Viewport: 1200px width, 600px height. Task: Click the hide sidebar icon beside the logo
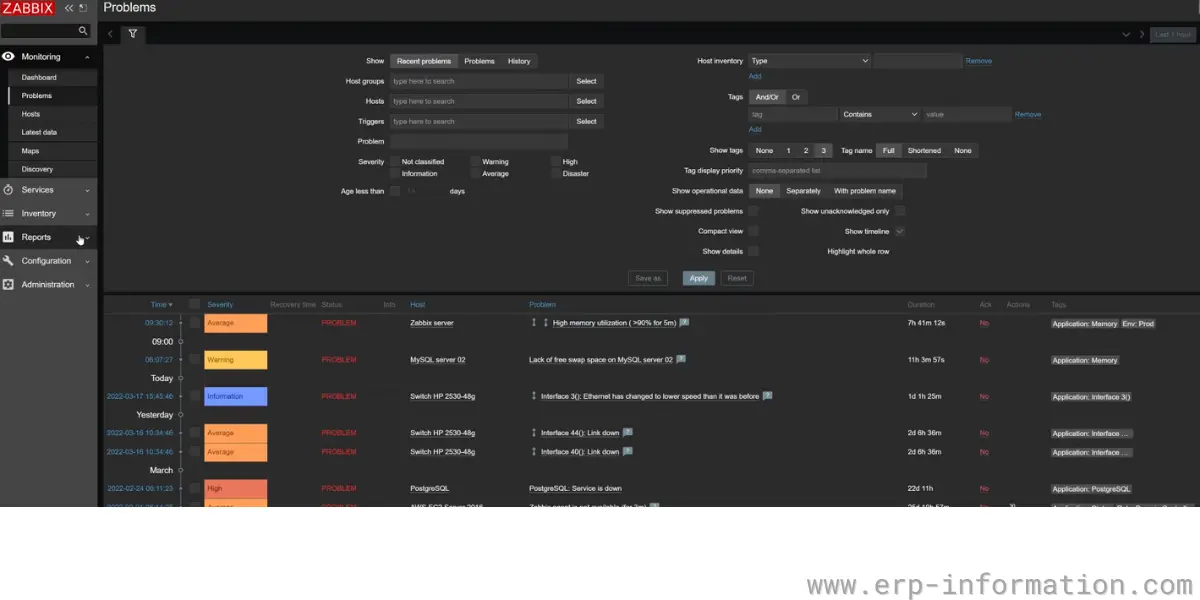(83, 8)
